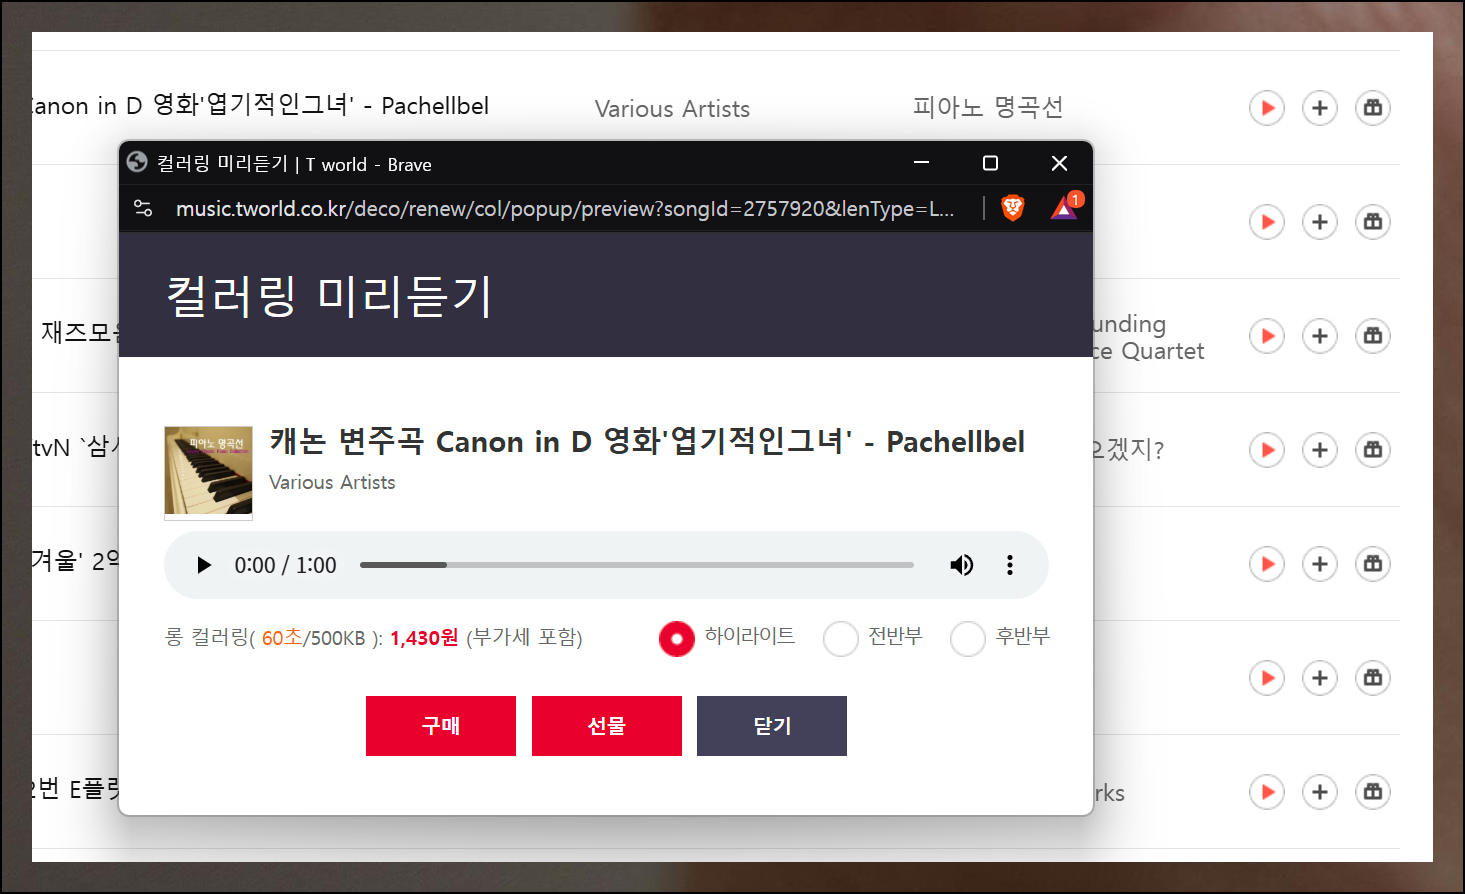
Task: Click the 컬러링 미리듣기 popup heading
Action: click(329, 296)
